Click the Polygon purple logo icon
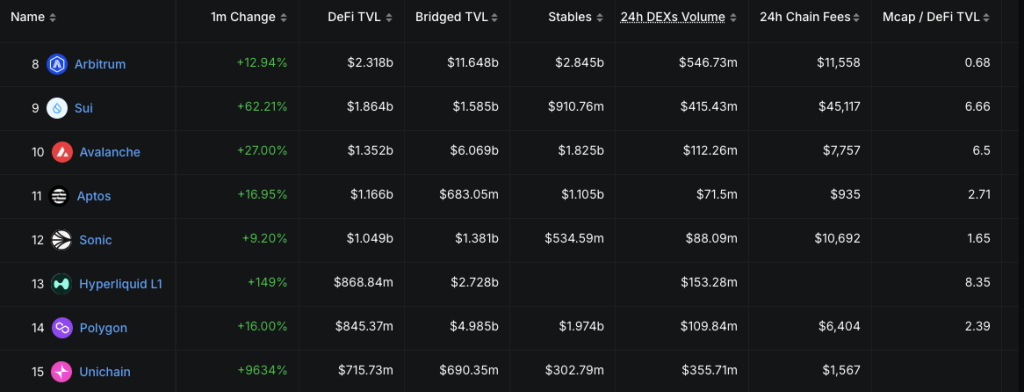This screenshot has height=392, width=1024. tap(62, 327)
